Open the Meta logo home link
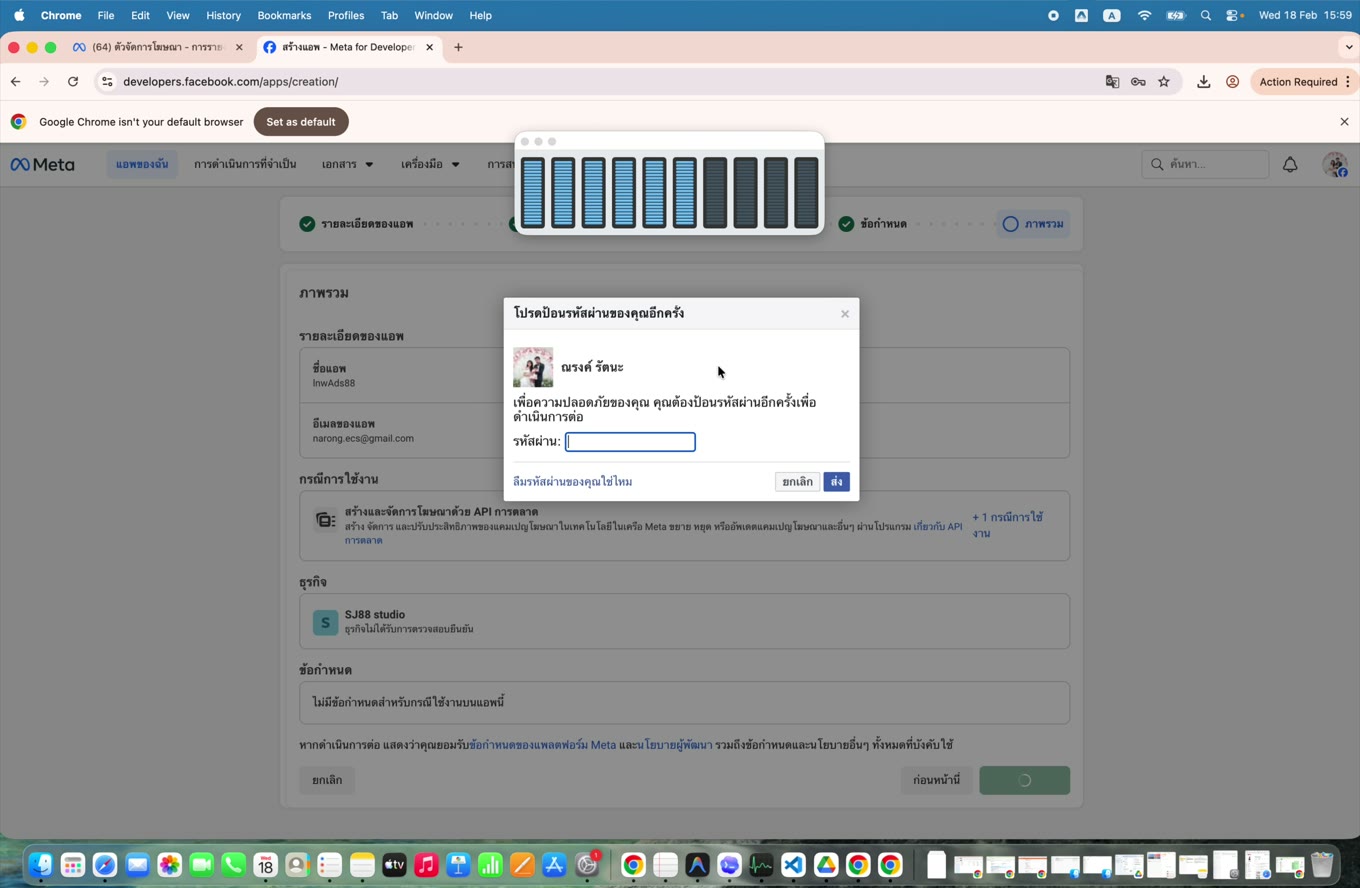1360x888 pixels. coord(42,165)
